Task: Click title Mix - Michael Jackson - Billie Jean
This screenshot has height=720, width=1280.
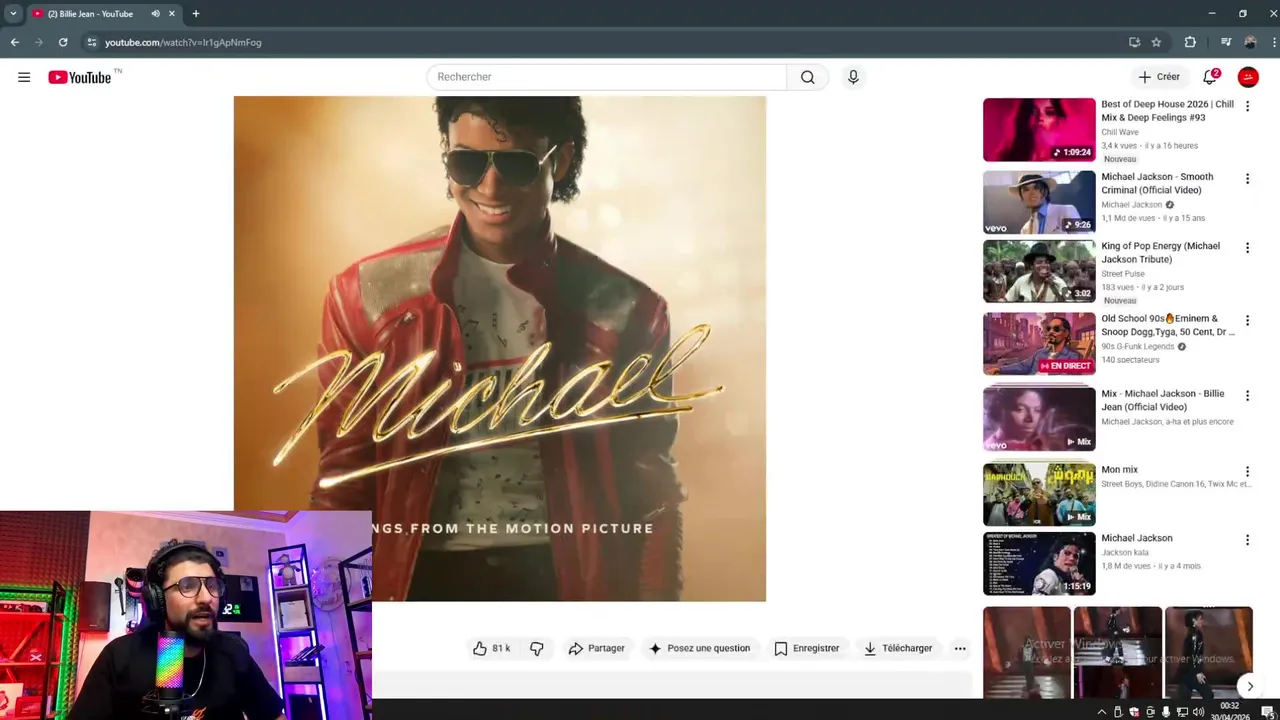Action: [1162, 400]
